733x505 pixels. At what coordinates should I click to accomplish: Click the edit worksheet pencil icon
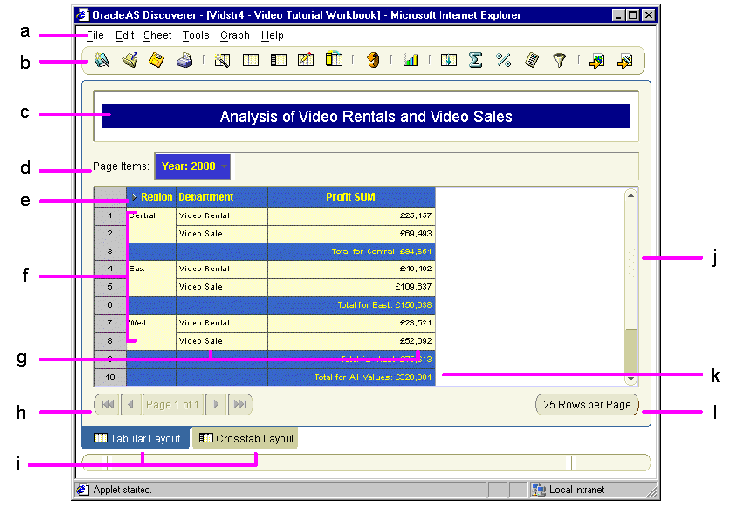click(306, 60)
